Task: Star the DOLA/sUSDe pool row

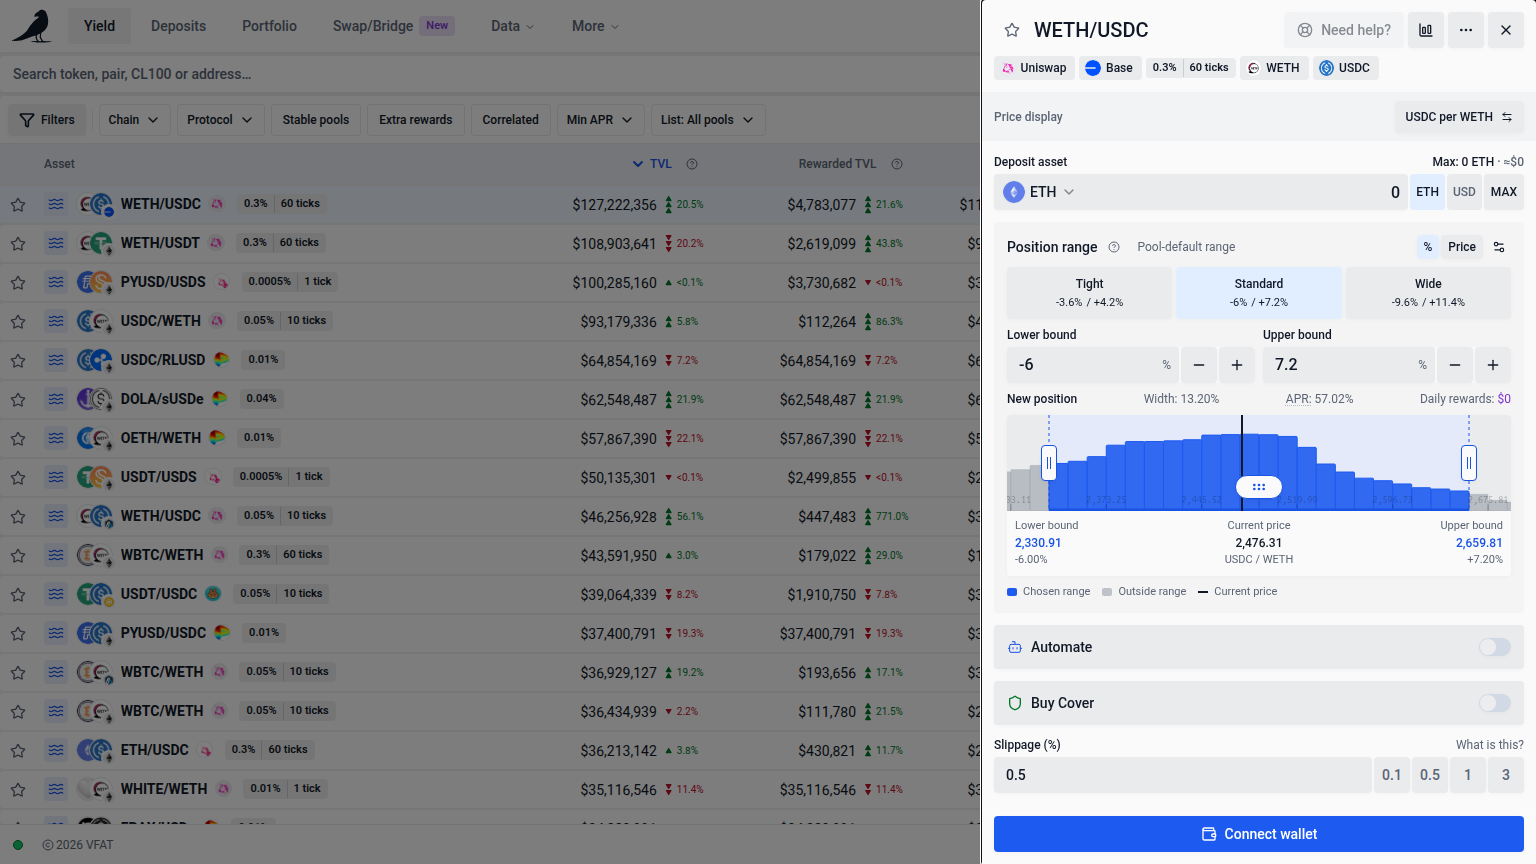Action: (18, 399)
